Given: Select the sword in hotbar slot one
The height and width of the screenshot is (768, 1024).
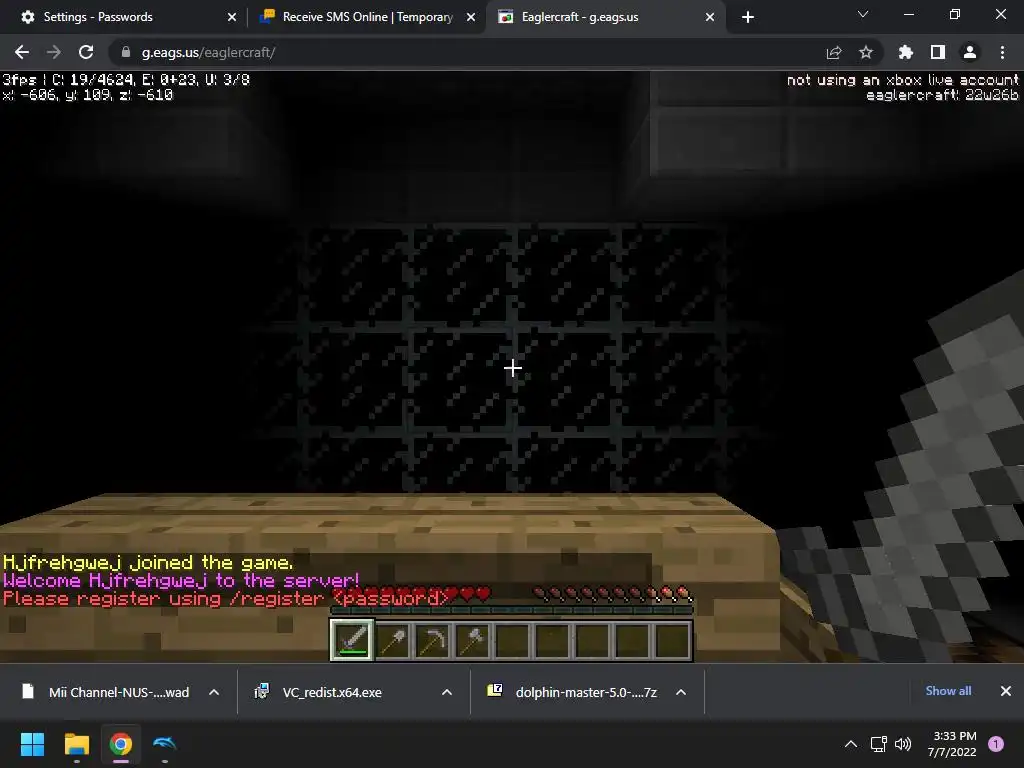Looking at the screenshot, I should coord(352,640).
